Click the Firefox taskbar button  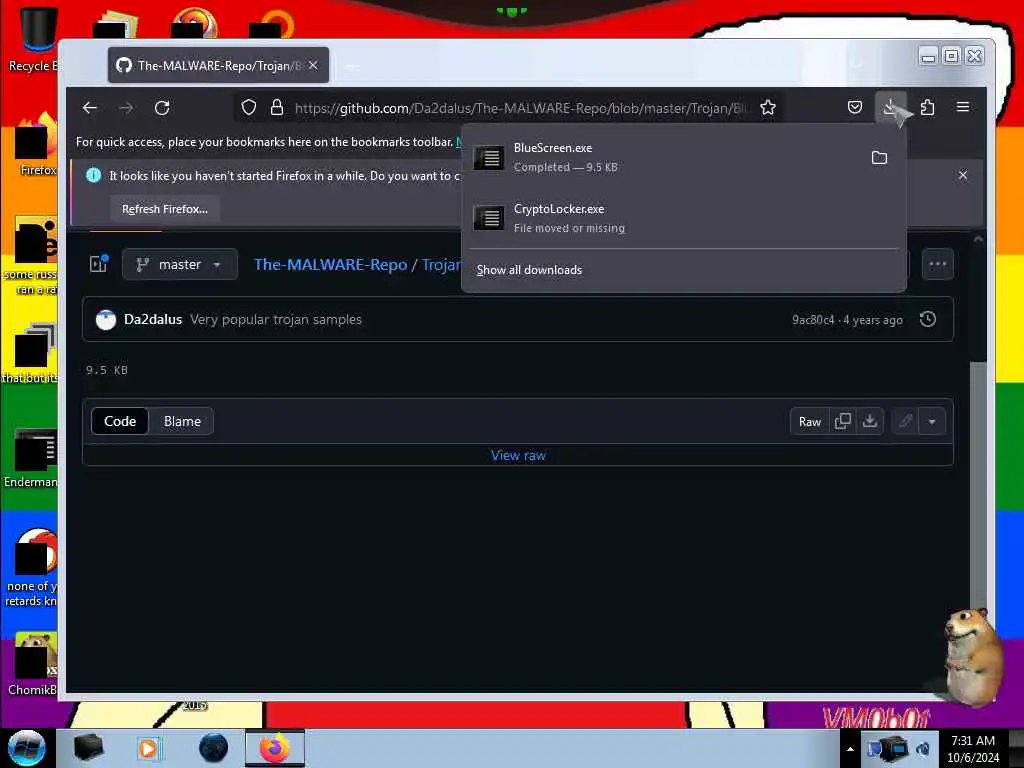point(275,748)
